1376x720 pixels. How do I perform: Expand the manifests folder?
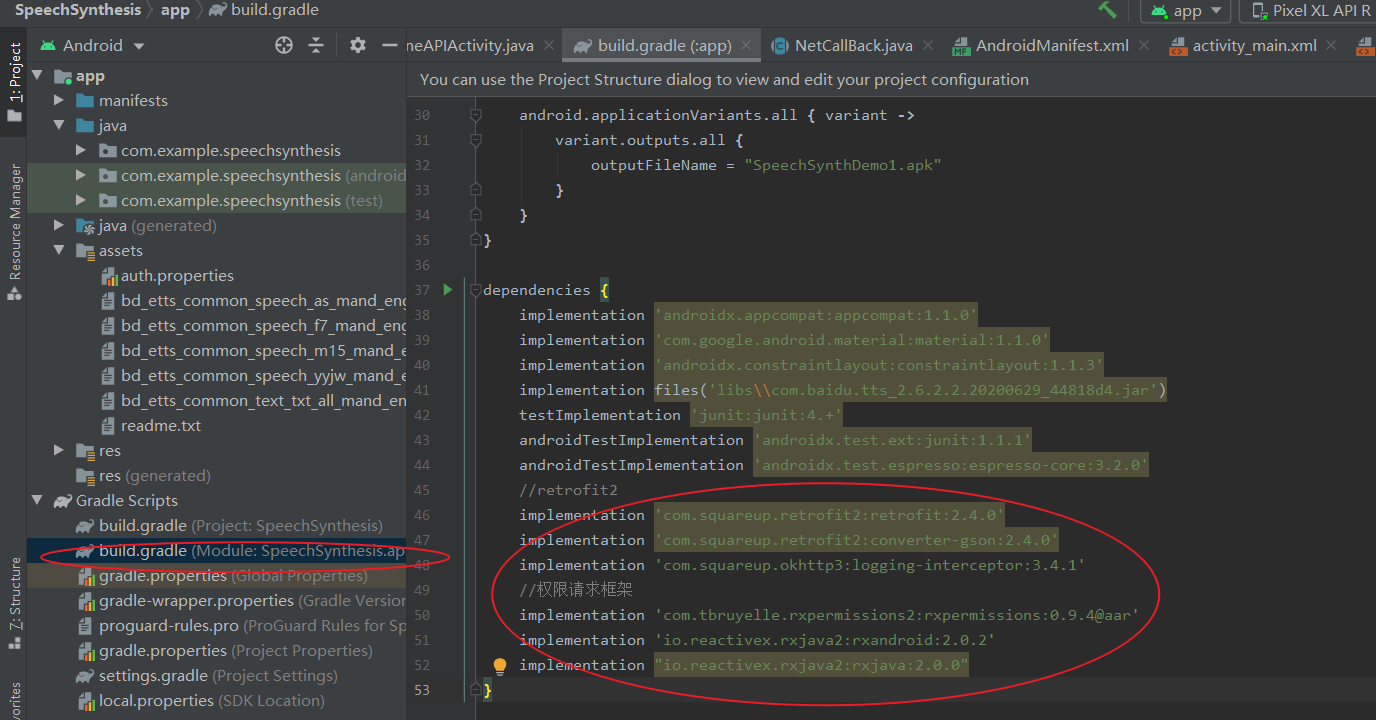pyautogui.click(x=59, y=101)
